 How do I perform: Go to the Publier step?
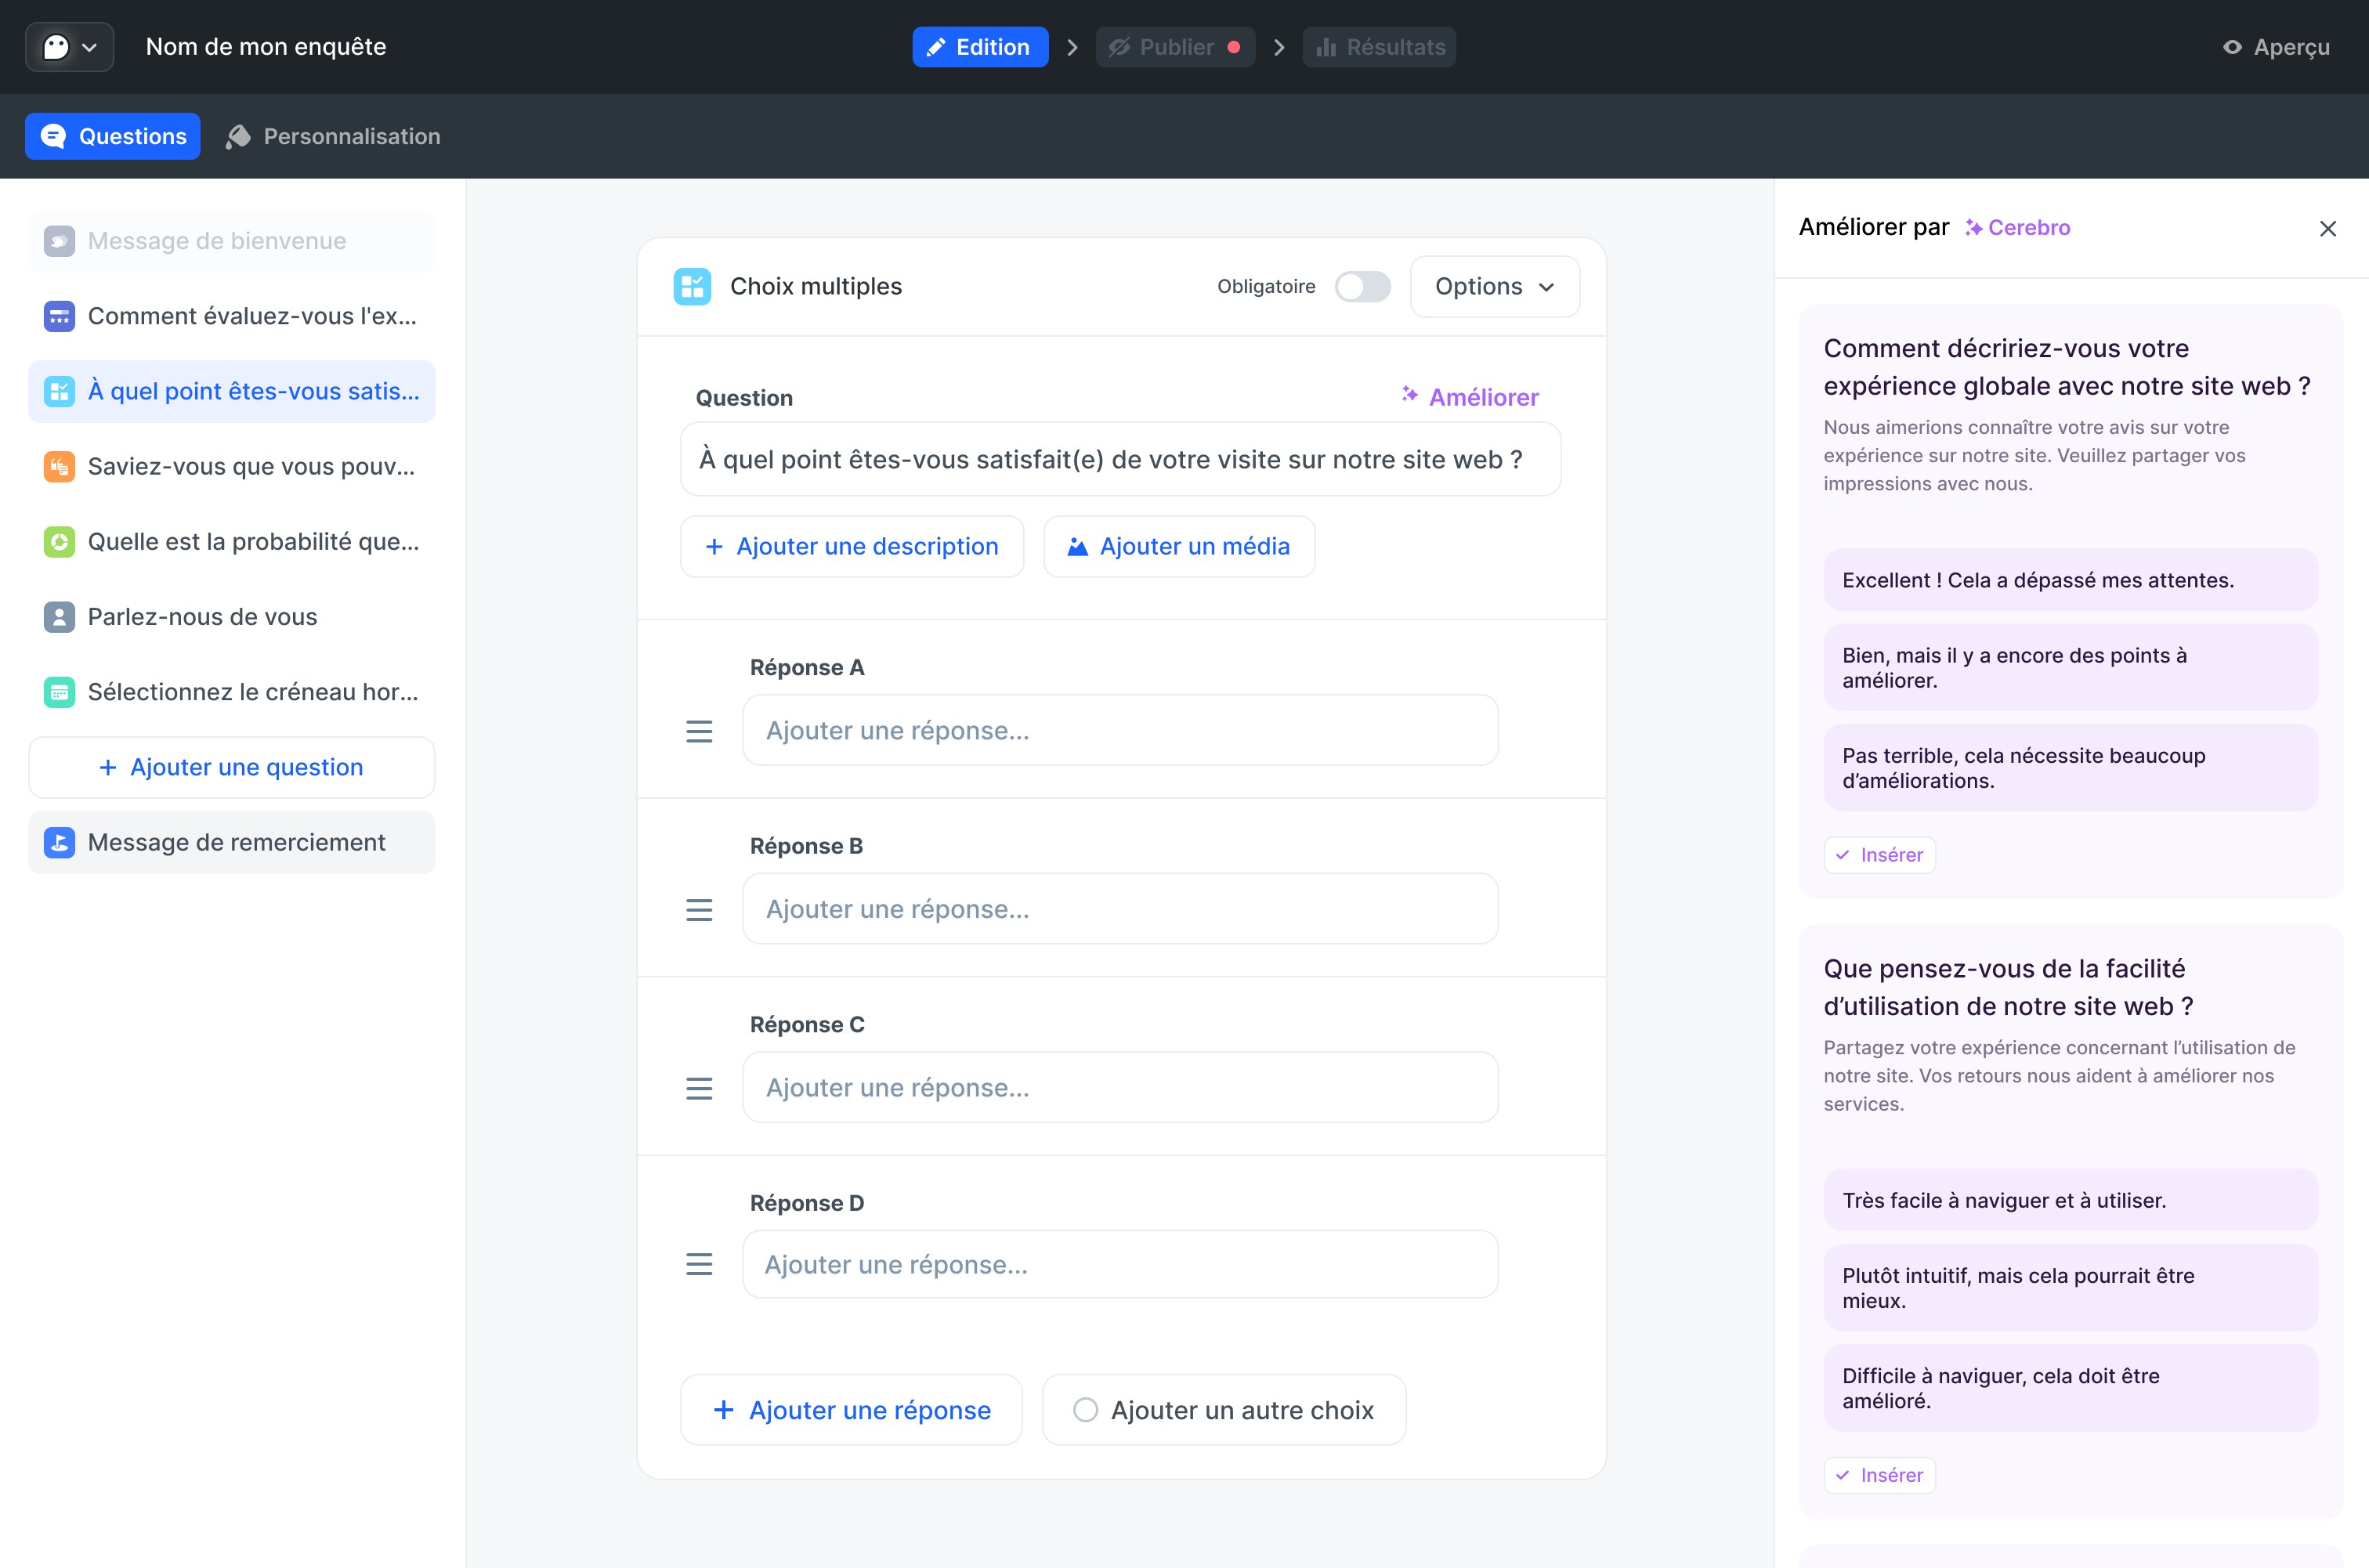coord(1175,47)
